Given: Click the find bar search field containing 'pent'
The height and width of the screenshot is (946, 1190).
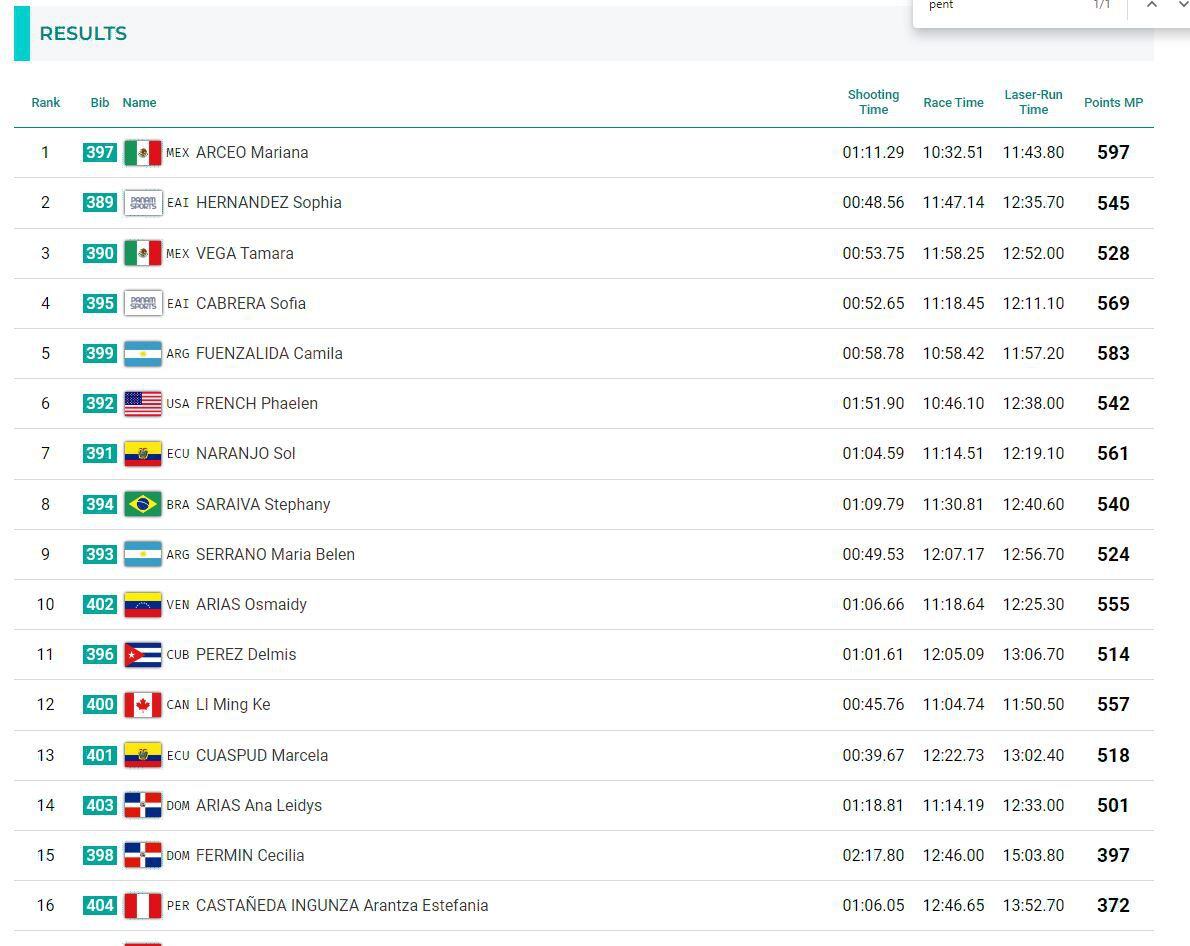Looking at the screenshot, I should tap(1000, 6).
